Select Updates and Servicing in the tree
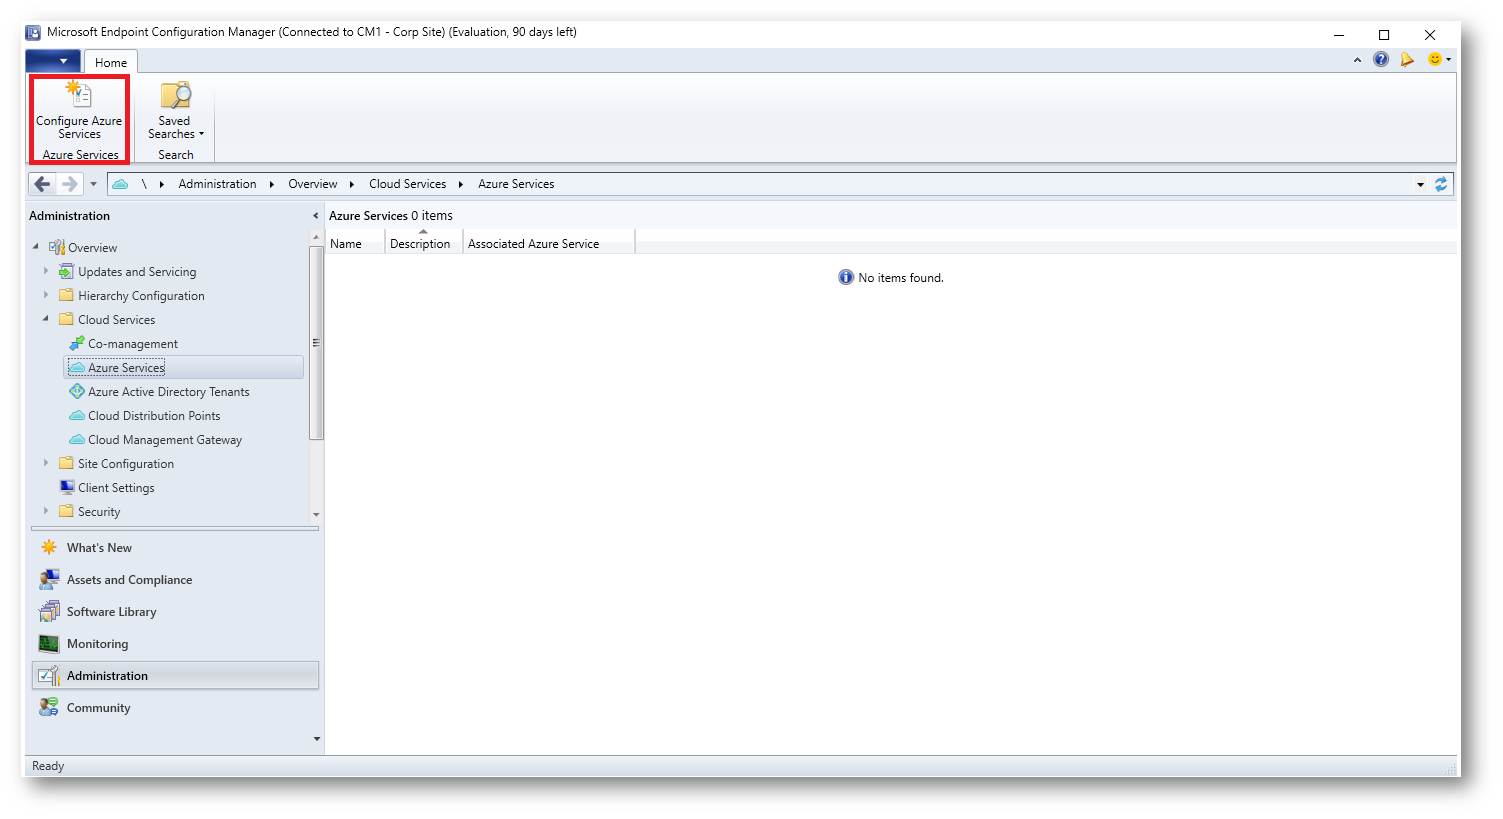This screenshot has width=1503, height=819. click(137, 272)
